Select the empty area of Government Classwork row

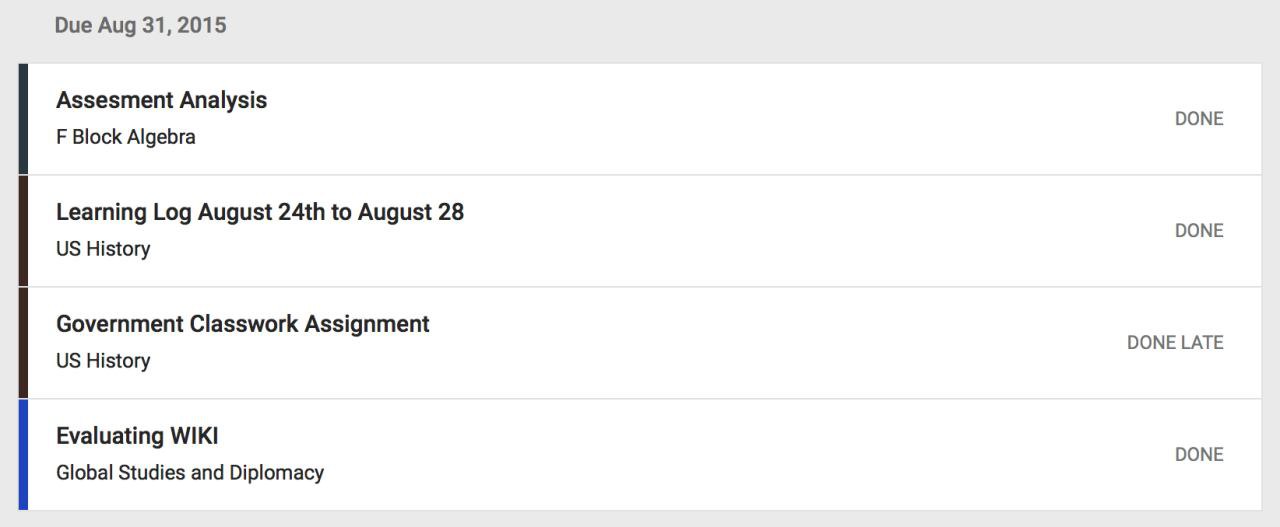point(750,343)
